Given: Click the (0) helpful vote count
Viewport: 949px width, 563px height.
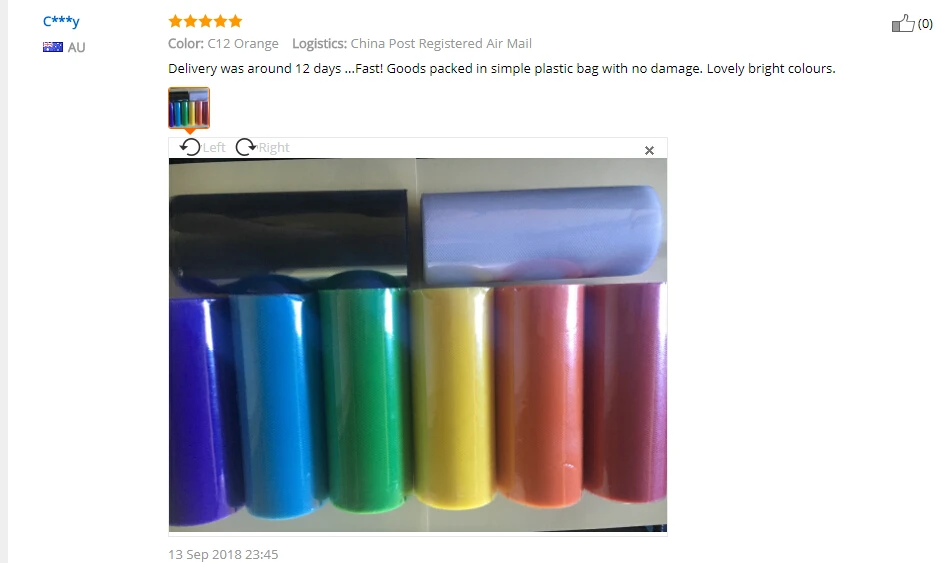Looking at the screenshot, I should tap(925, 24).
